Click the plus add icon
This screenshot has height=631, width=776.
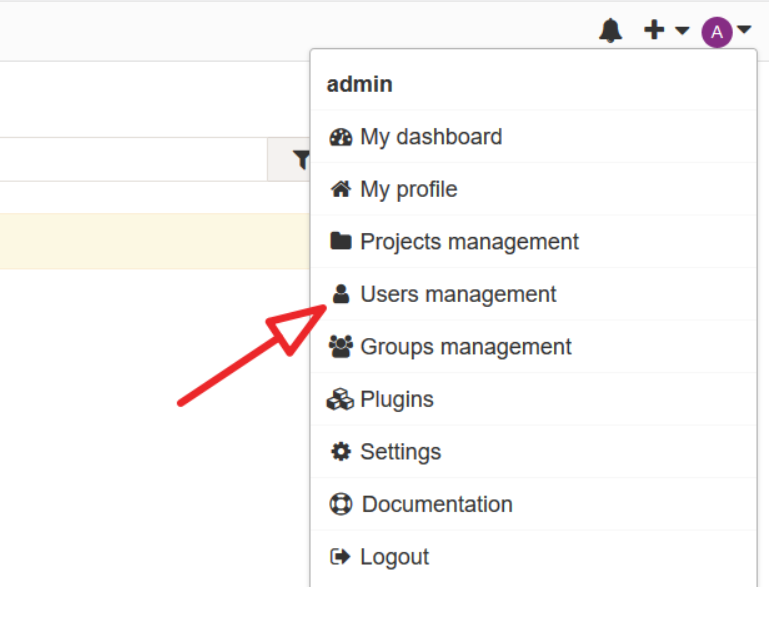654,31
